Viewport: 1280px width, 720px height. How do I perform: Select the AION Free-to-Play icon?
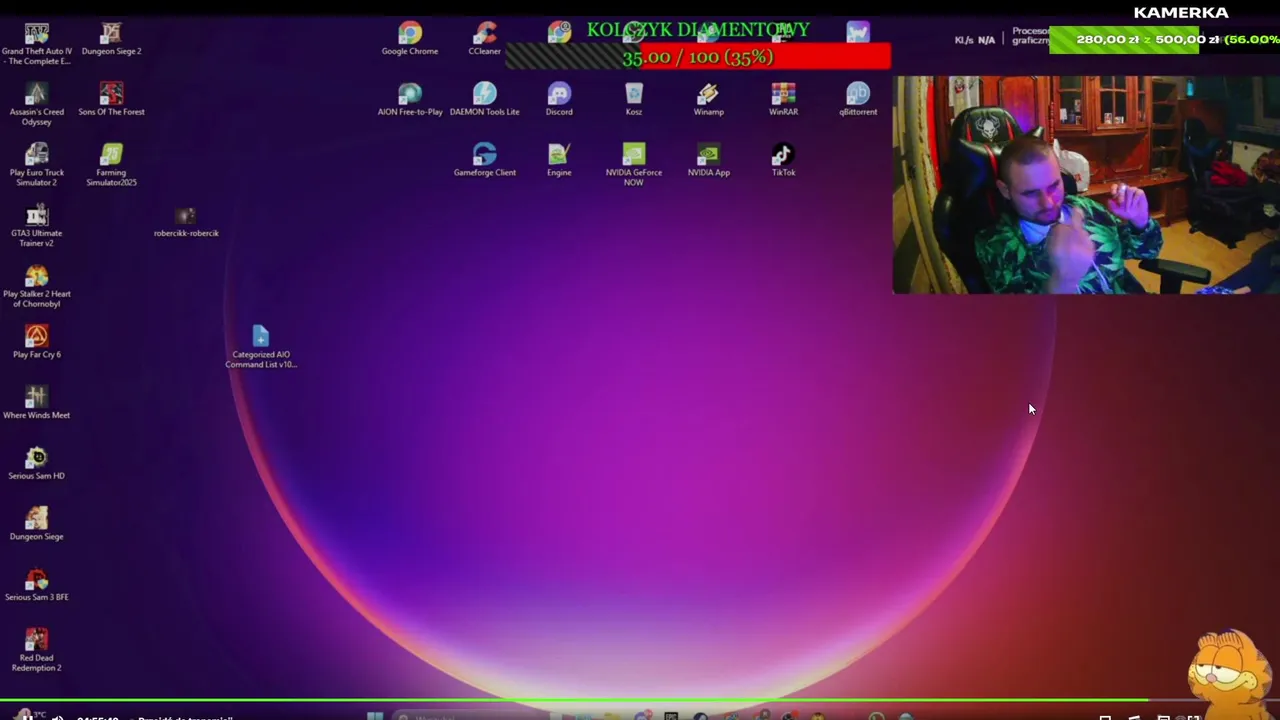410,100
